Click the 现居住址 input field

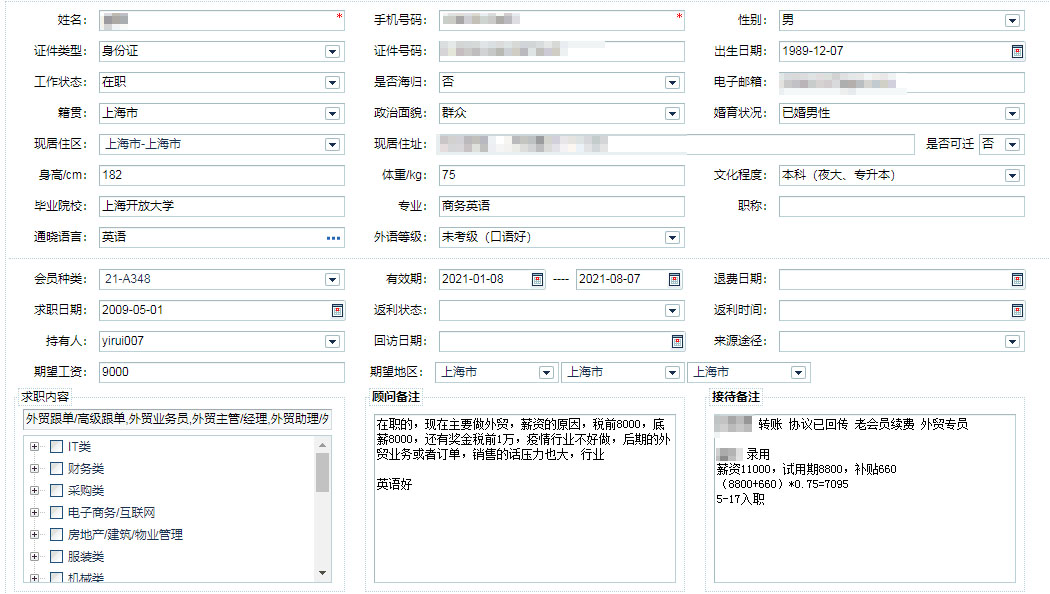676,145
